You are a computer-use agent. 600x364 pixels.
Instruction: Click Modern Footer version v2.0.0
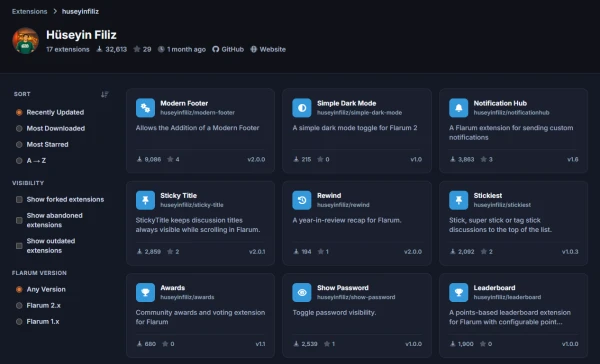click(256, 159)
